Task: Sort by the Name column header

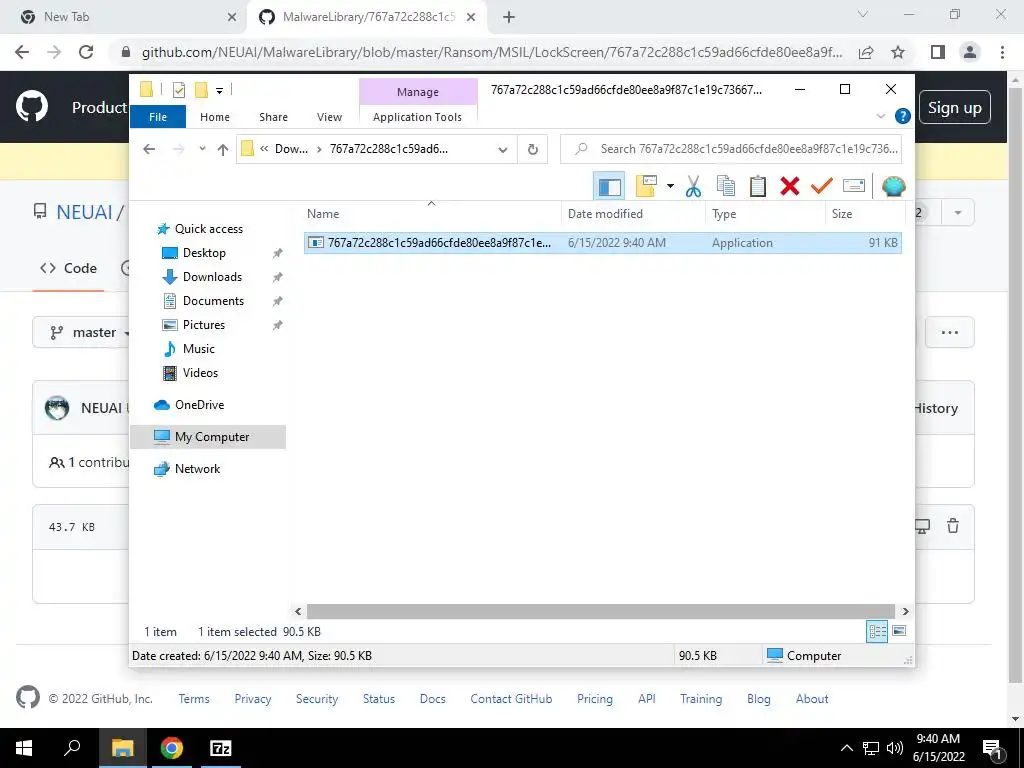Action: [x=432, y=214]
